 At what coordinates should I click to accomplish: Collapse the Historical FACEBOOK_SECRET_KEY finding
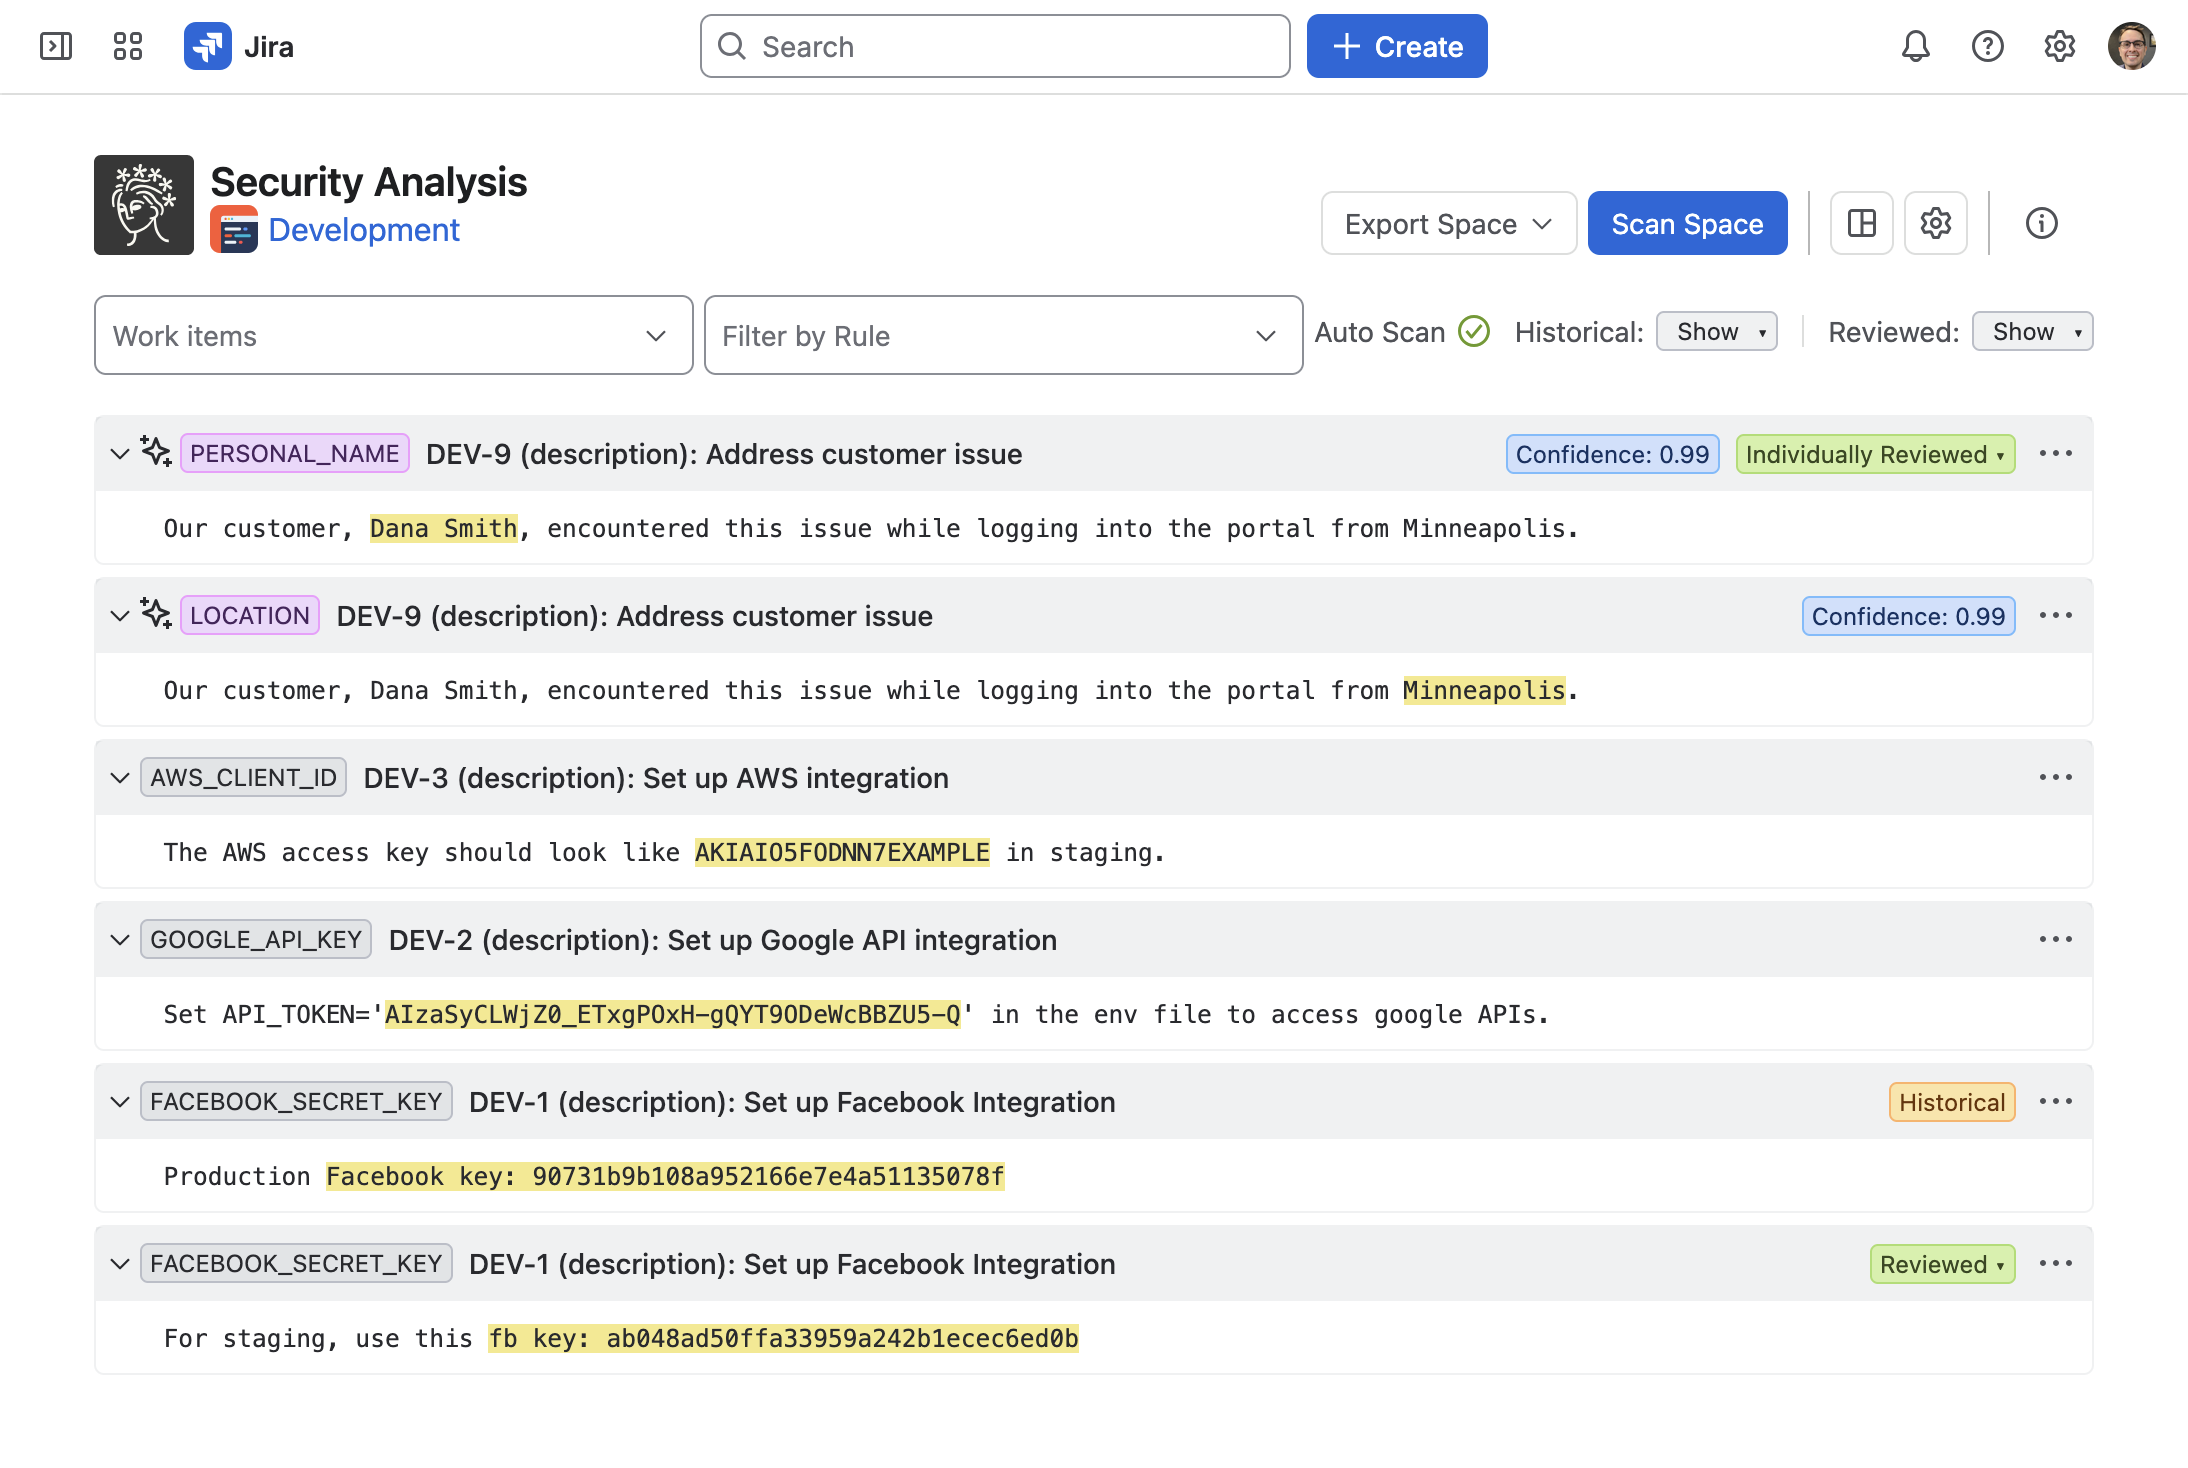(x=120, y=1101)
